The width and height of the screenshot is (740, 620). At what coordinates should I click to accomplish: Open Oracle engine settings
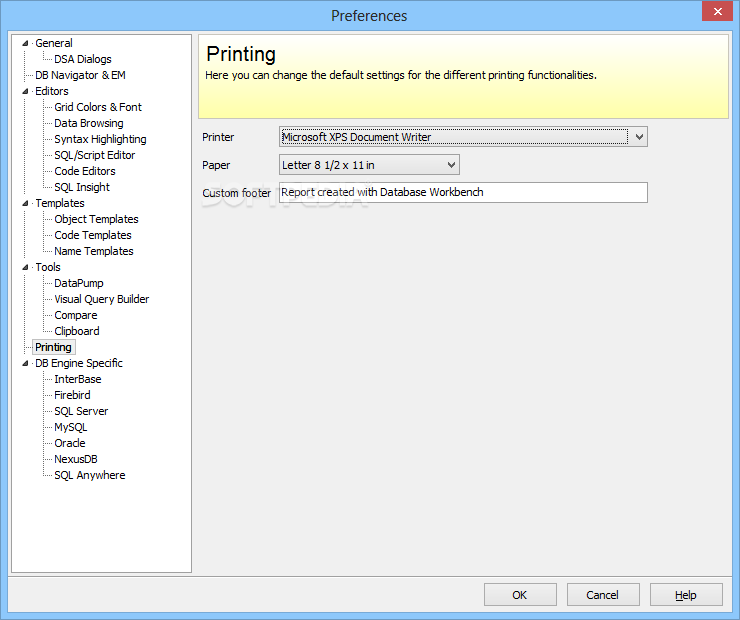coord(70,444)
